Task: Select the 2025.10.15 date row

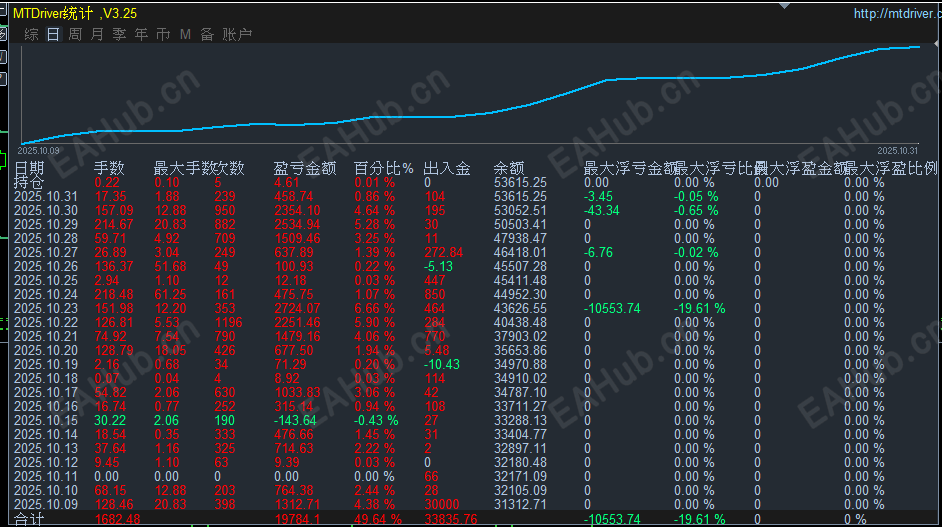Action: point(46,421)
